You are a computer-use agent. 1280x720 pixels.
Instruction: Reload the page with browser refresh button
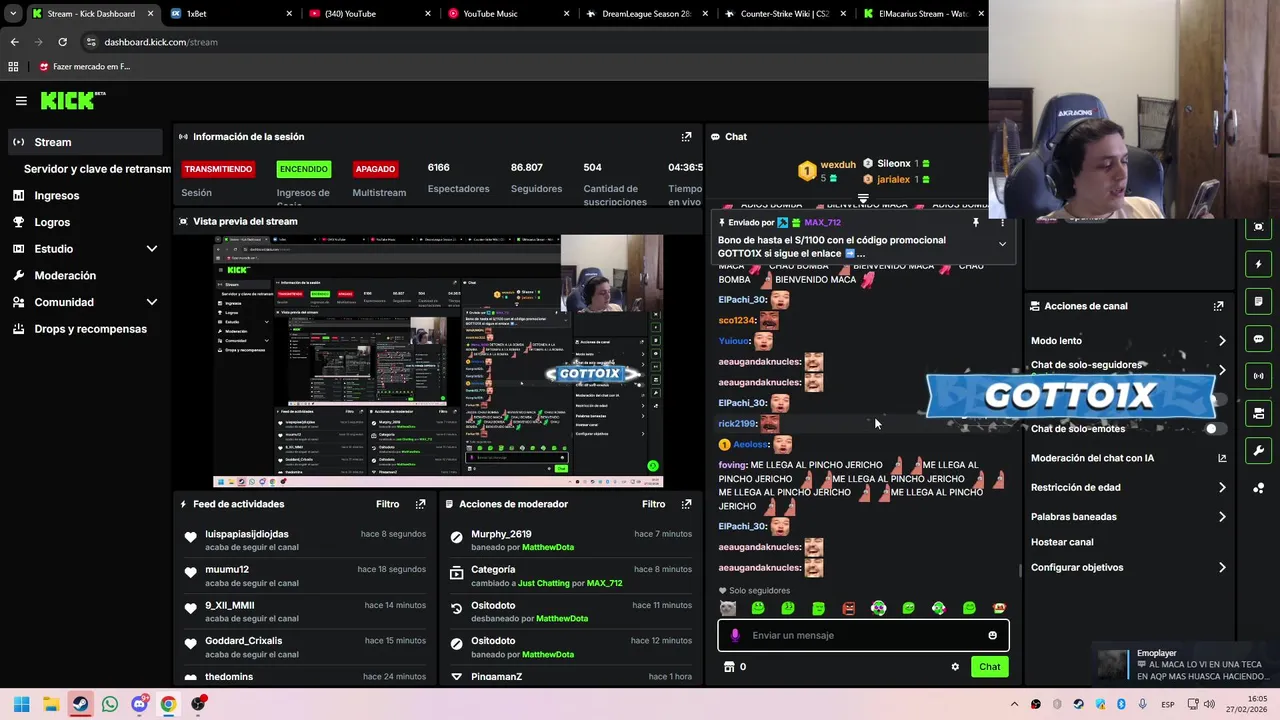[62, 42]
